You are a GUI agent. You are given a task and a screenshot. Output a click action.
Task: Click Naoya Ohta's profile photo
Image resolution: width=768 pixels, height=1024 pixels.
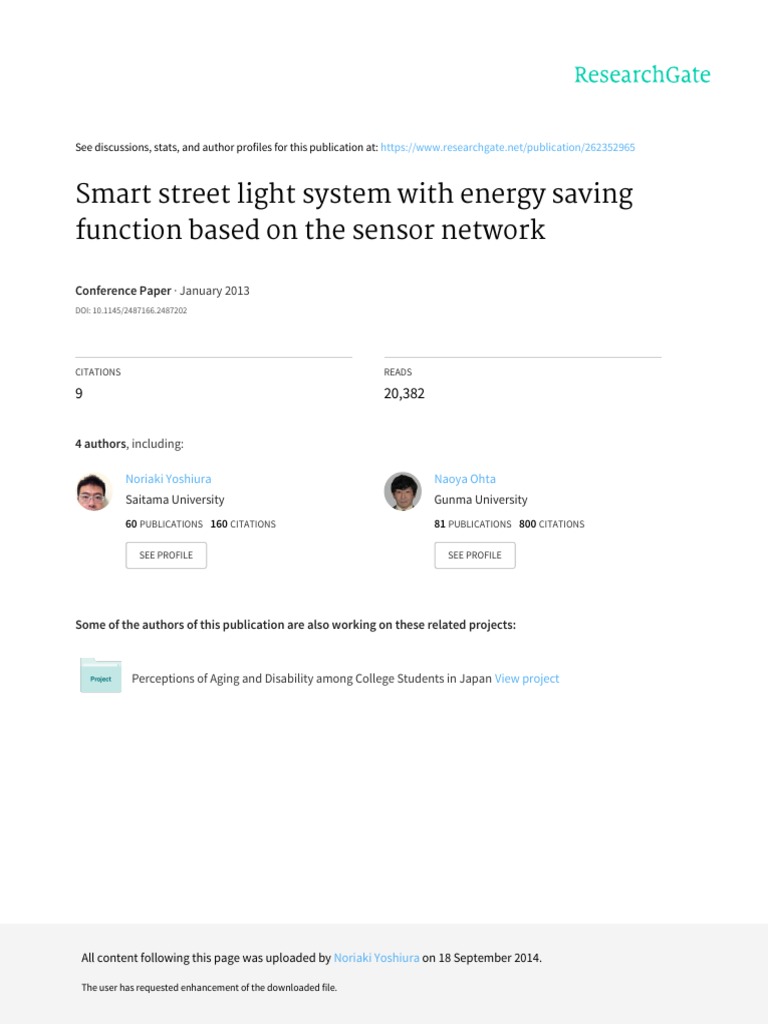click(403, 491)
